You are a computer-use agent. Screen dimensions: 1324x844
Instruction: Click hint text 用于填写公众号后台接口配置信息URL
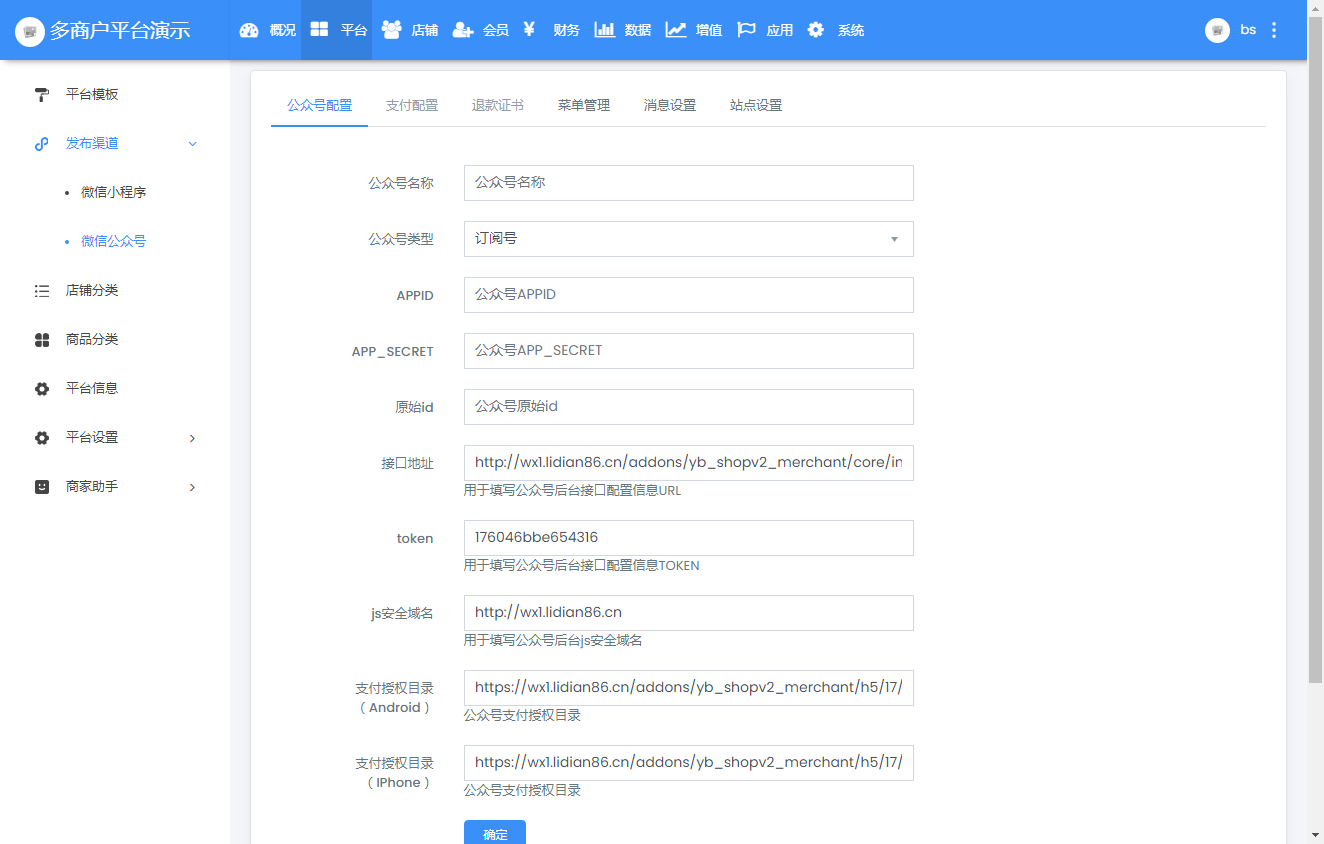[x=572, y=491]
